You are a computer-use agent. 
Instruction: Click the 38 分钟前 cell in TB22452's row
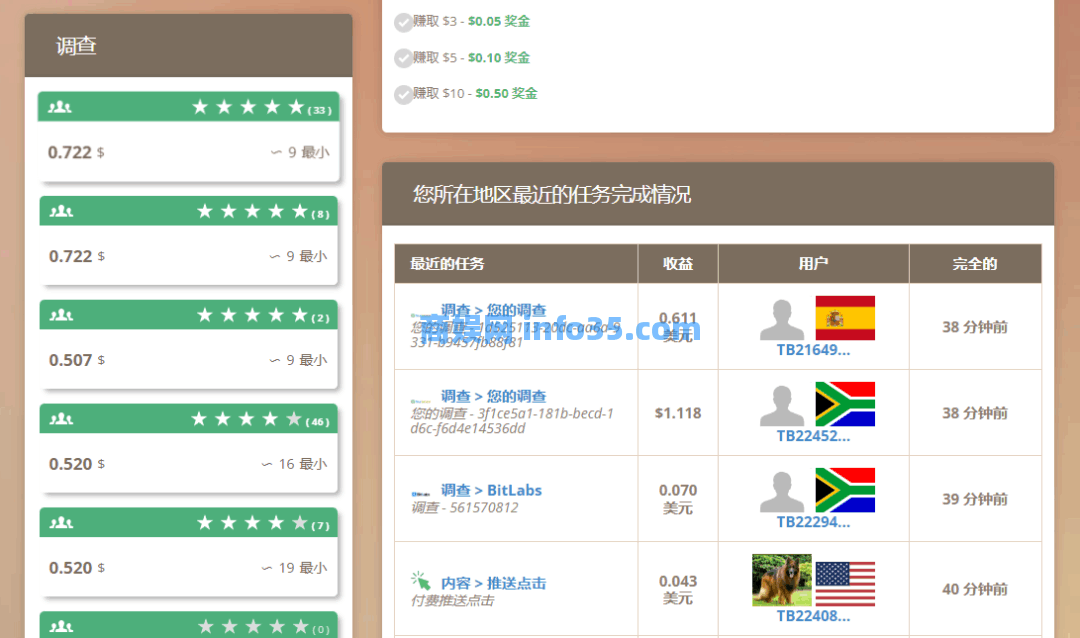click(975, 413)
